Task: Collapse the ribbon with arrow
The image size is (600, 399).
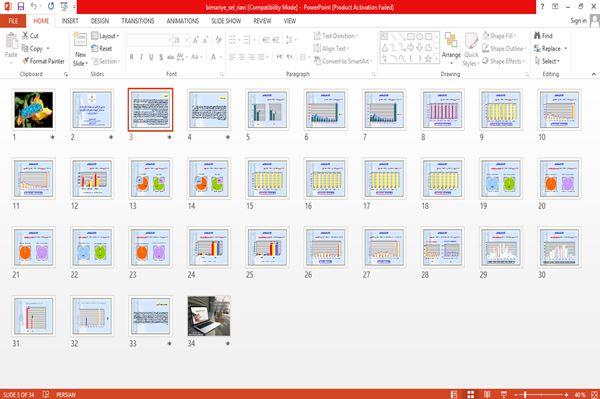Action: coord(594,74)
